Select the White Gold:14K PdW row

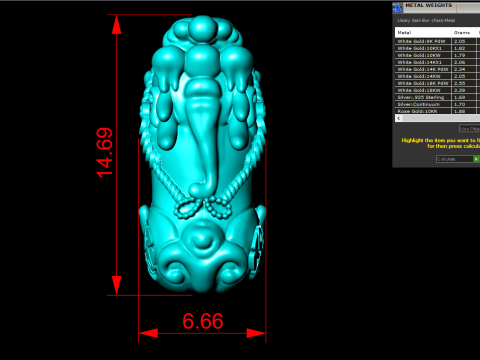[x=437, y=69]
